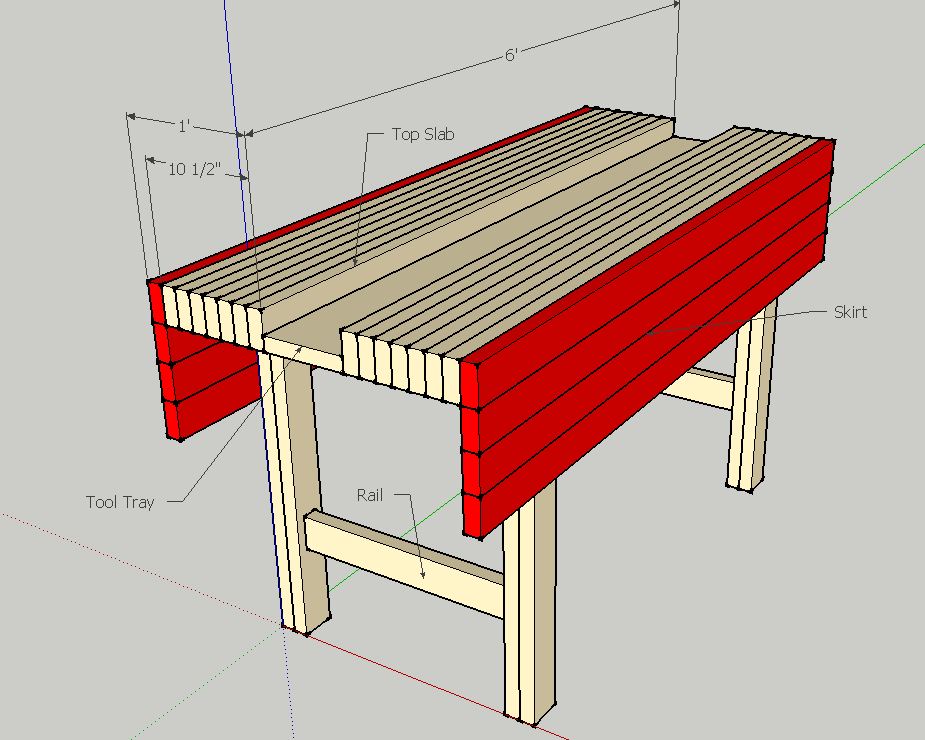
Task: Click the "Tool Tray" label text
Action: tap(120, 503)
